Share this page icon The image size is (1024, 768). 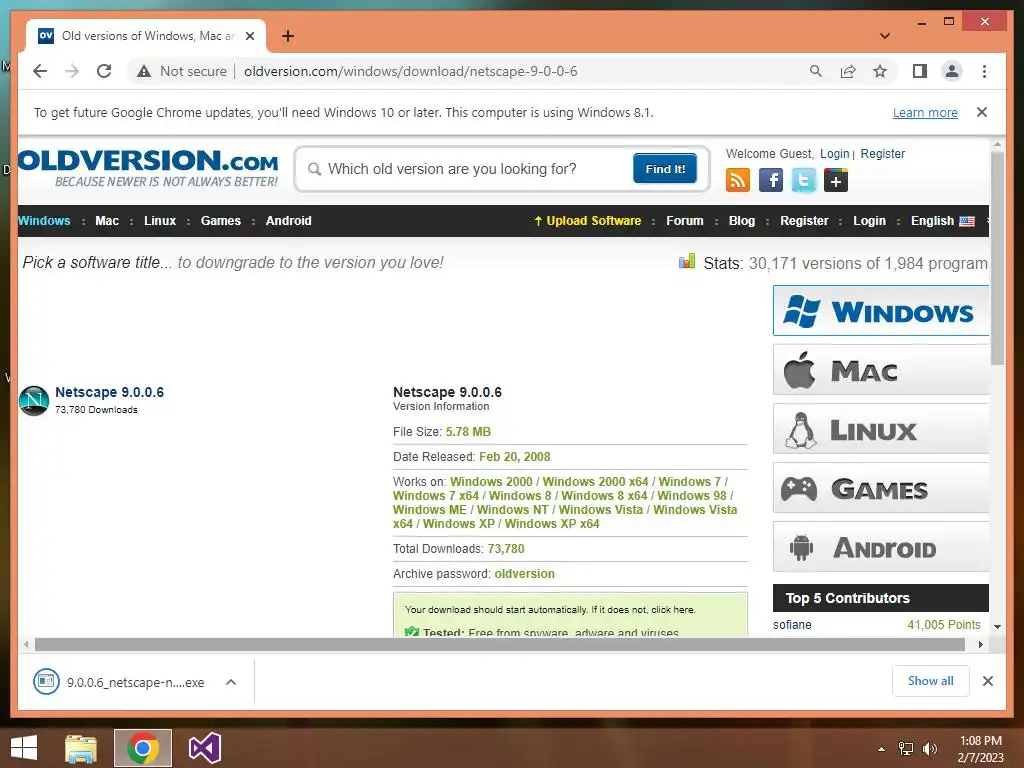tap(848, 71)
